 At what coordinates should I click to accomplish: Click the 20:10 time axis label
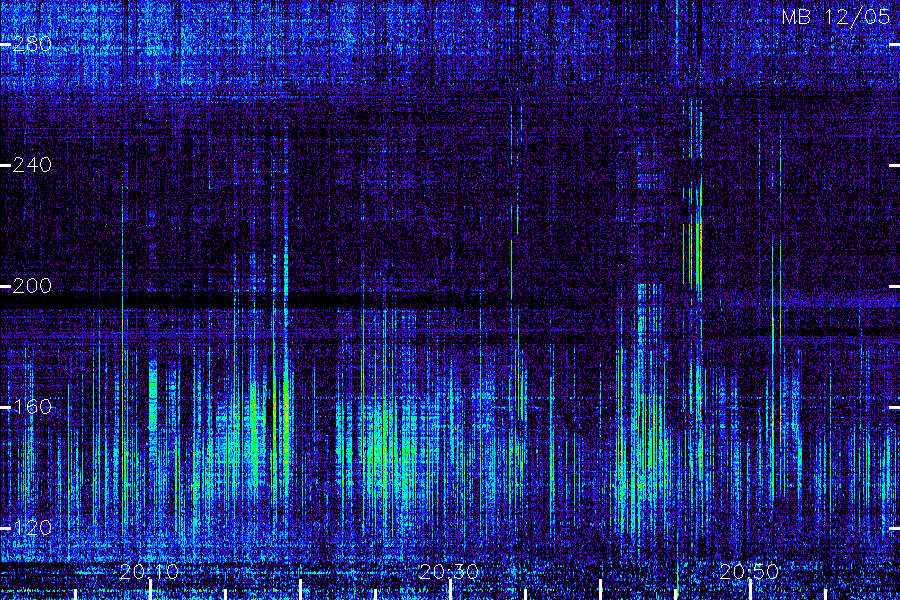(x=149, y=572)
